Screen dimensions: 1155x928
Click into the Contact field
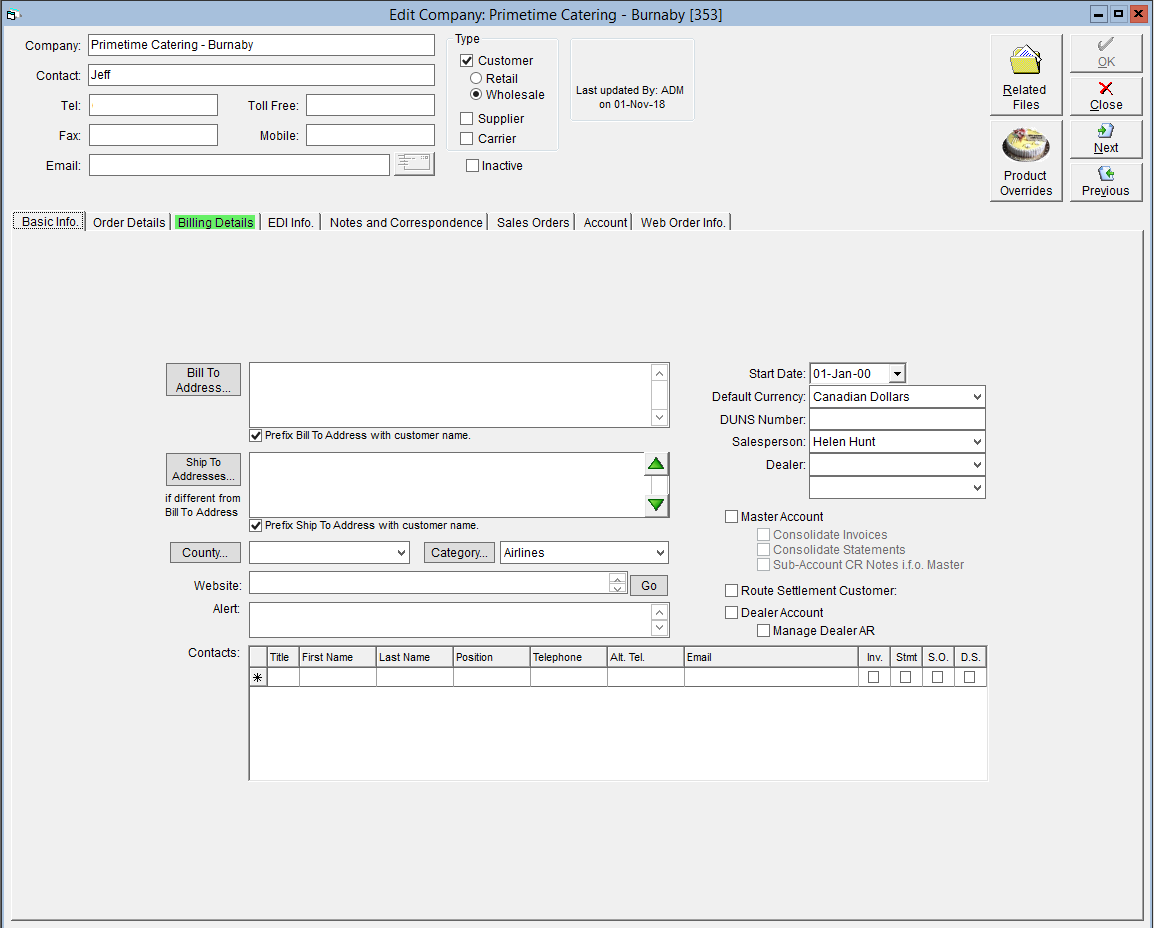click(x=261, y=75)
